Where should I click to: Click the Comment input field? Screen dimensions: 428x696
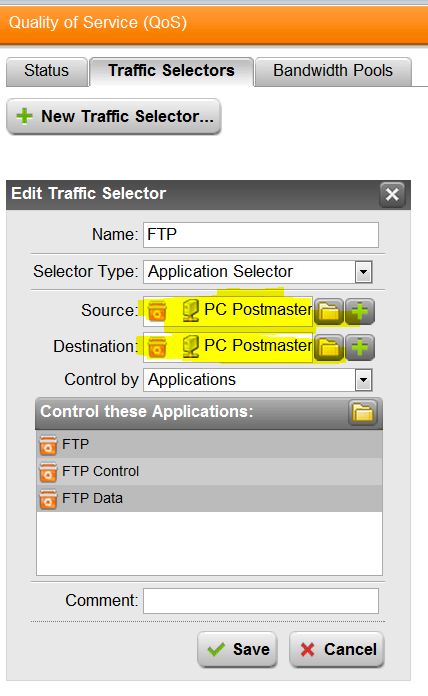(261, 601)
